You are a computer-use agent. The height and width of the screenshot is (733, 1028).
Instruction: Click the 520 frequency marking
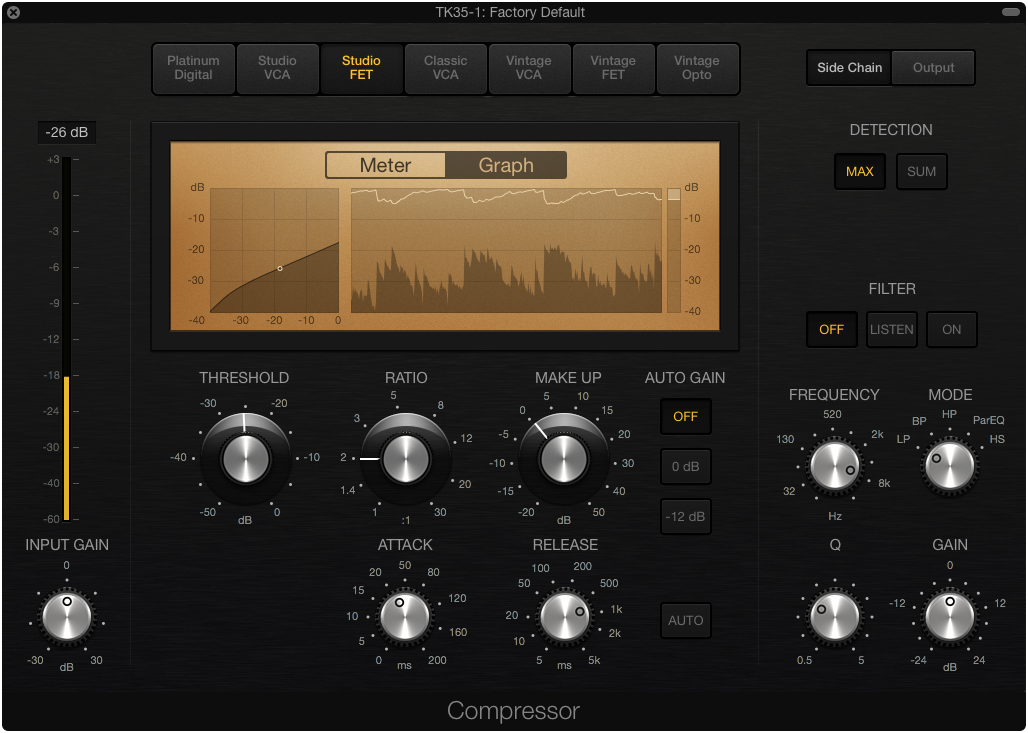tap(833, 414)
